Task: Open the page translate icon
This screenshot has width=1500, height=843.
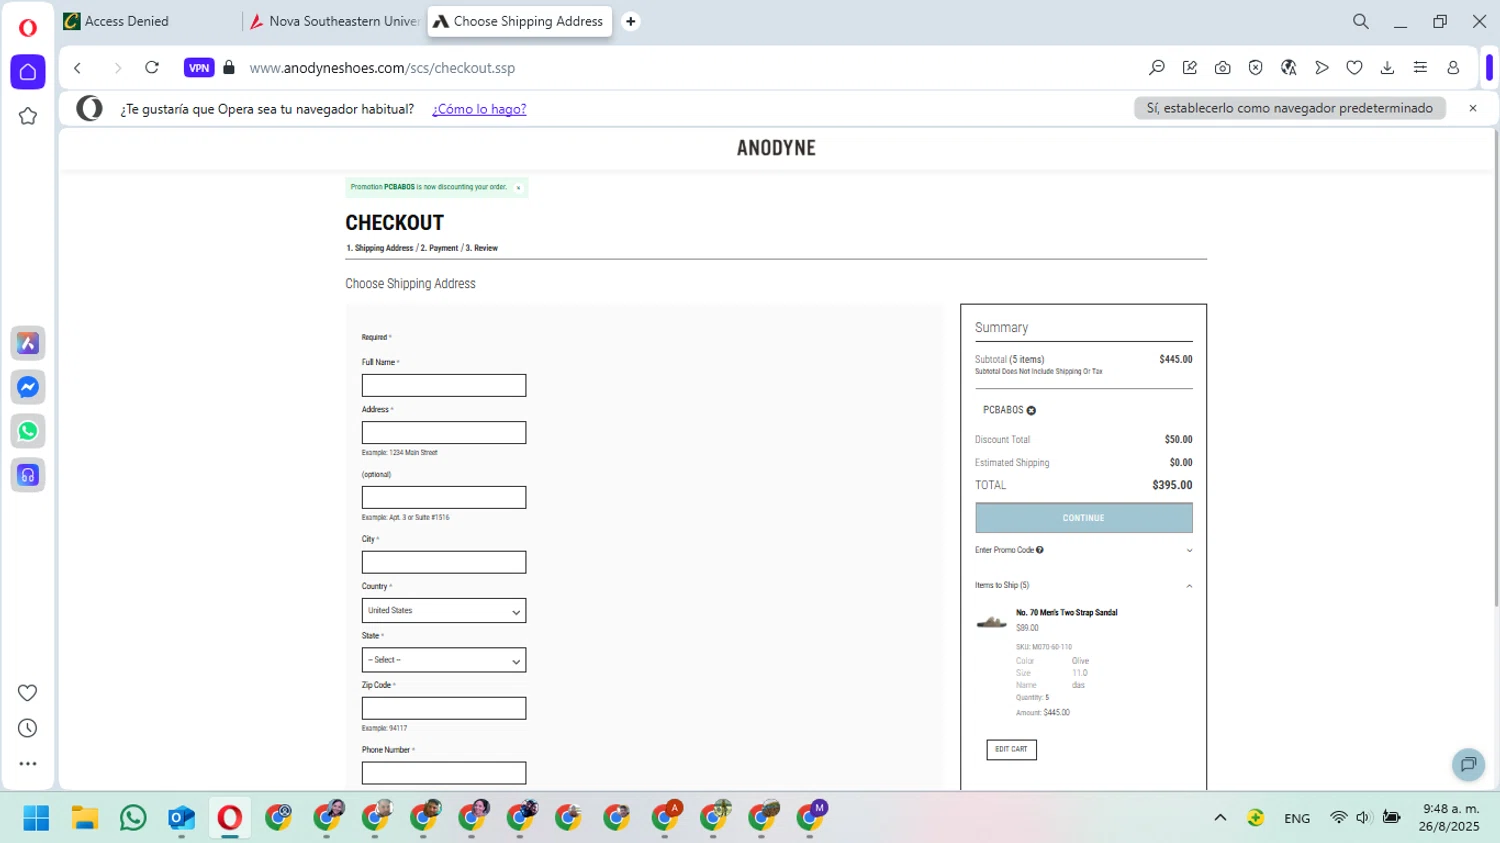Action: (1289, 68)
